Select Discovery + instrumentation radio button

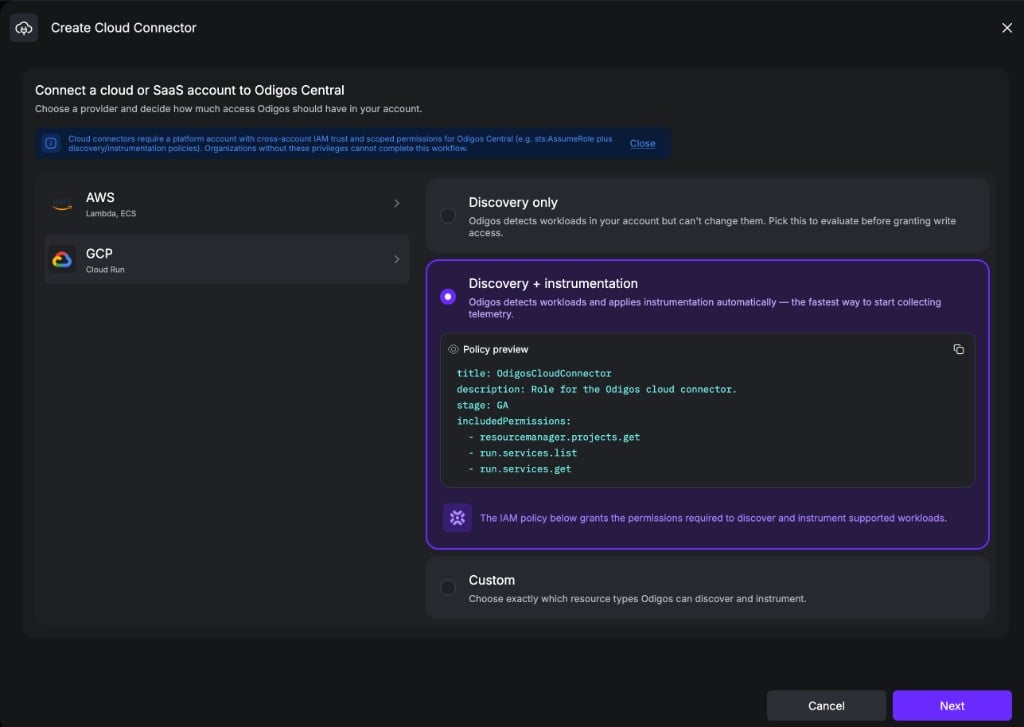[447, 297]
